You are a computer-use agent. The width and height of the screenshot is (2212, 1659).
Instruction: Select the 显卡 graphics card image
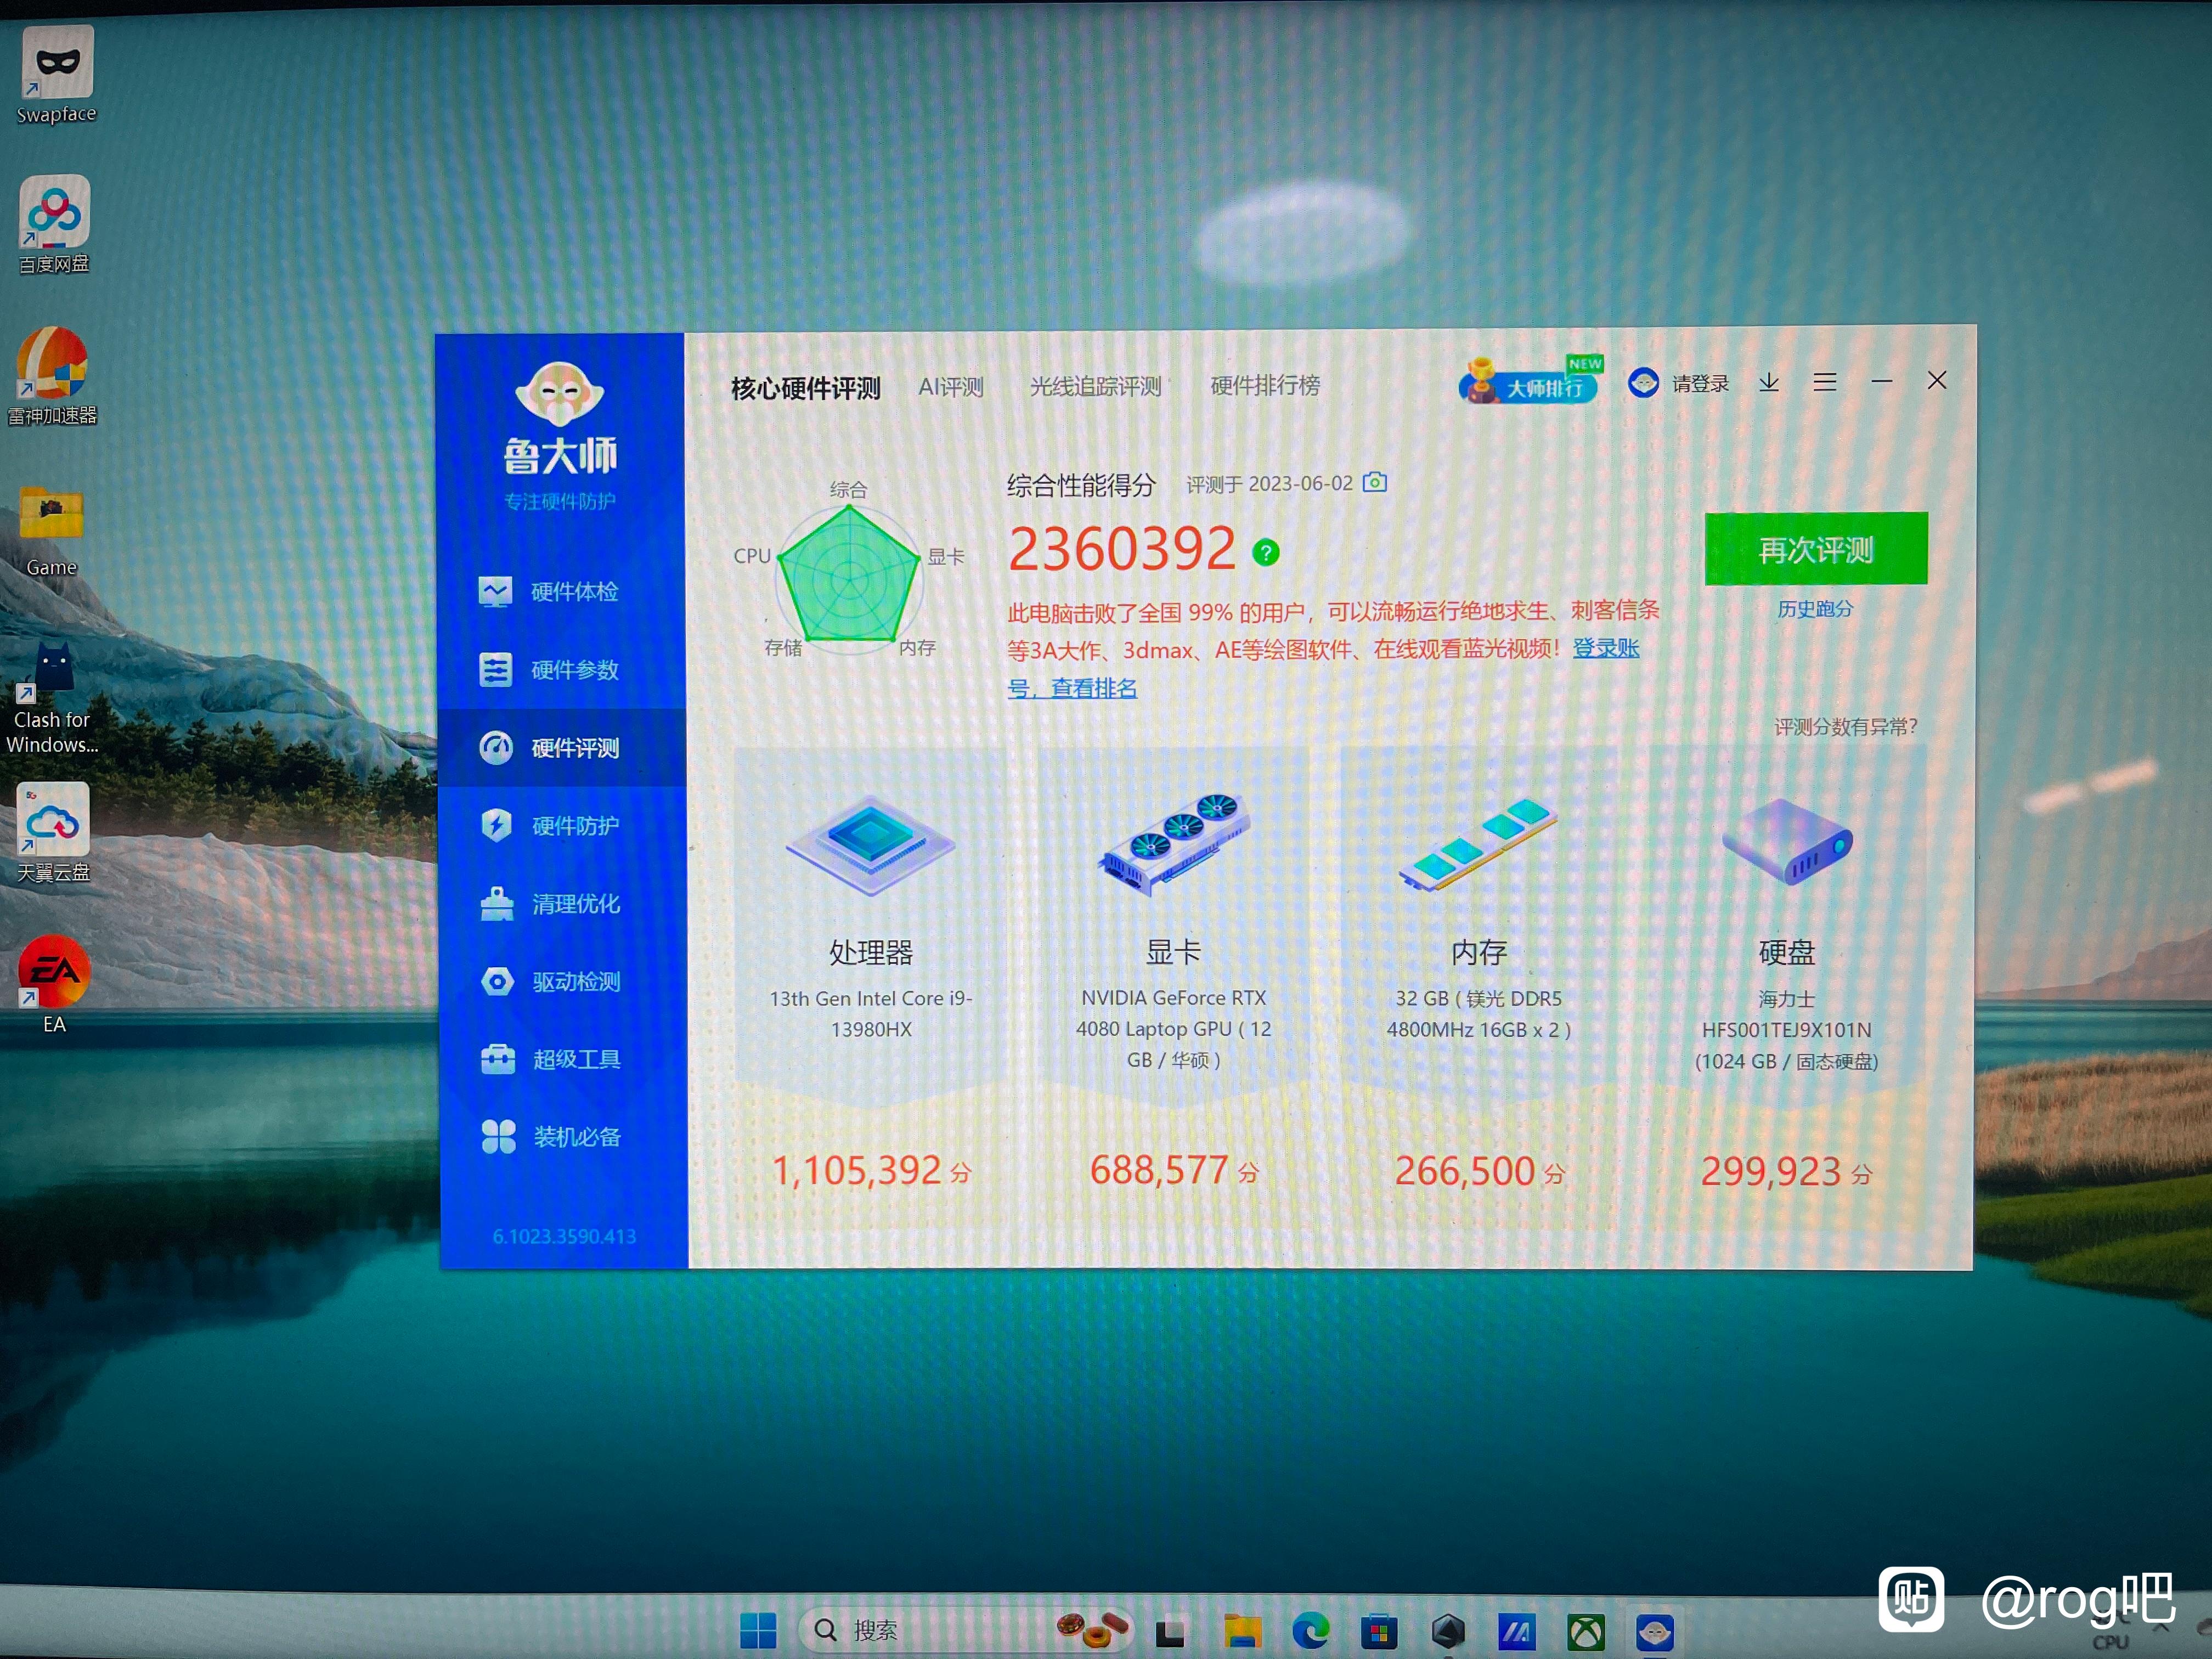coord(1174,844)
